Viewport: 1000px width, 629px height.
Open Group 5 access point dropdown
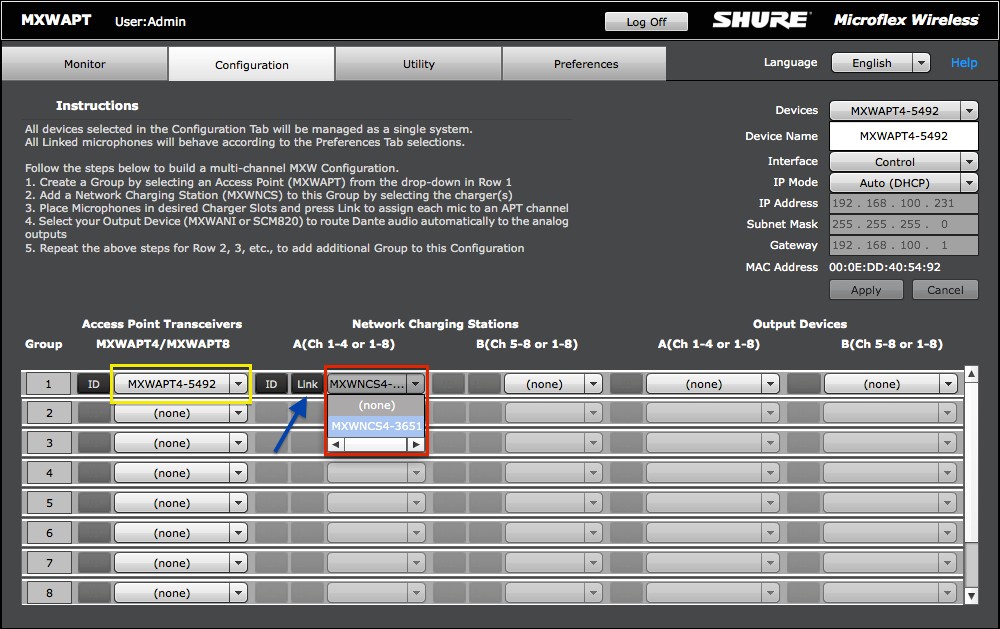pos(180,503)
